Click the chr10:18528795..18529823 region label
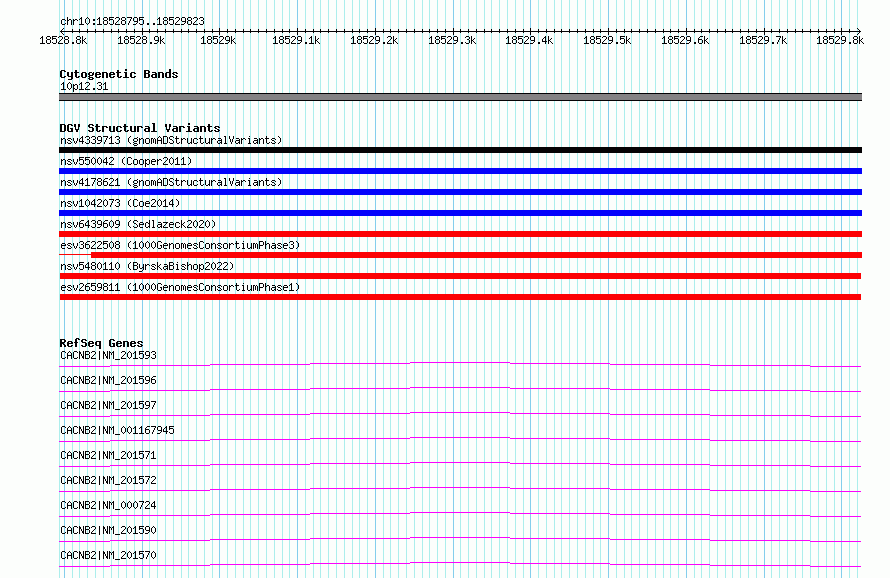This screenshot has height=578, width=890. (132, 22)
